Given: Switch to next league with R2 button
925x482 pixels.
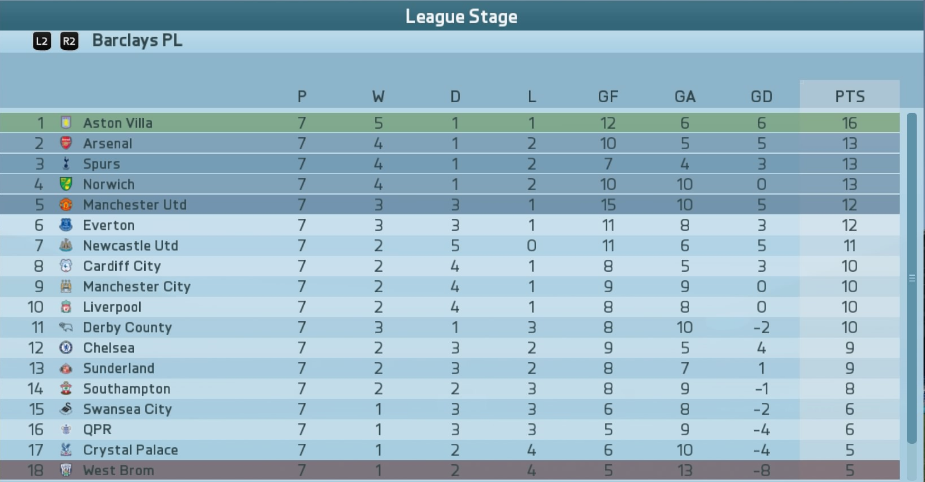Looking at the screenshot, I should click(x=69, y=41).
